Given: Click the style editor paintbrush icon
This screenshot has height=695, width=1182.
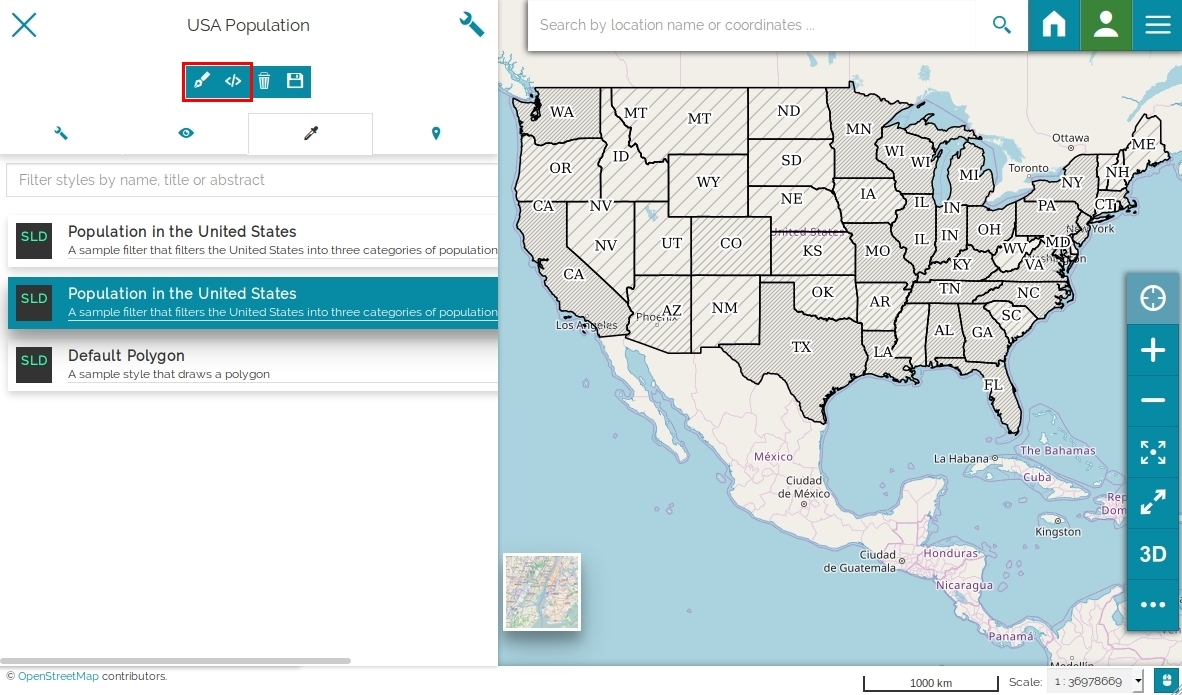Looking at the screenshot, I should [201, 81].
